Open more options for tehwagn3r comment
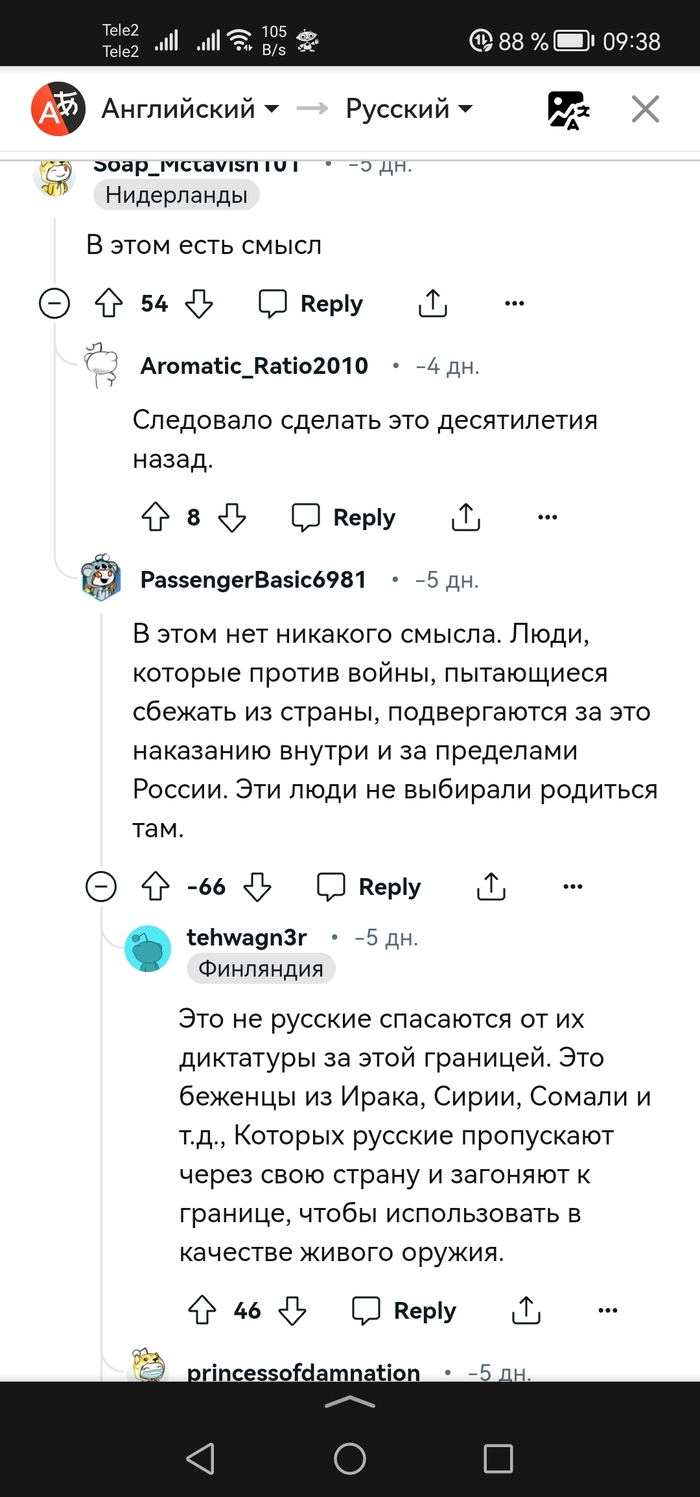The image size is (700, 1497). (x=608, y=1310)
